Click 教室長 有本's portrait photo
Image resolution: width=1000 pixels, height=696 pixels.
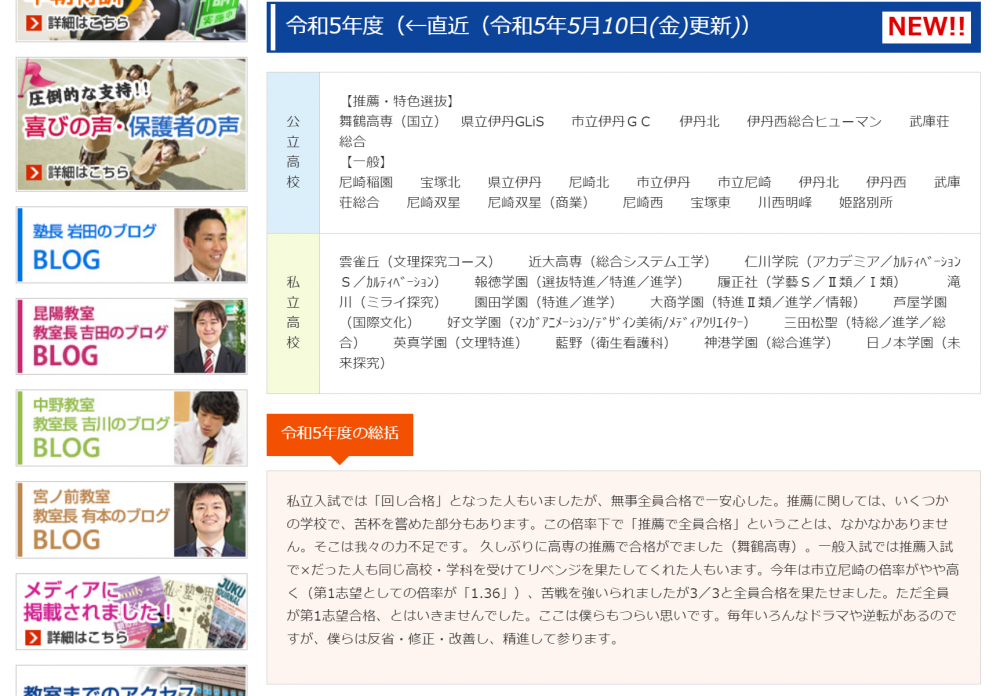(209, 520)
